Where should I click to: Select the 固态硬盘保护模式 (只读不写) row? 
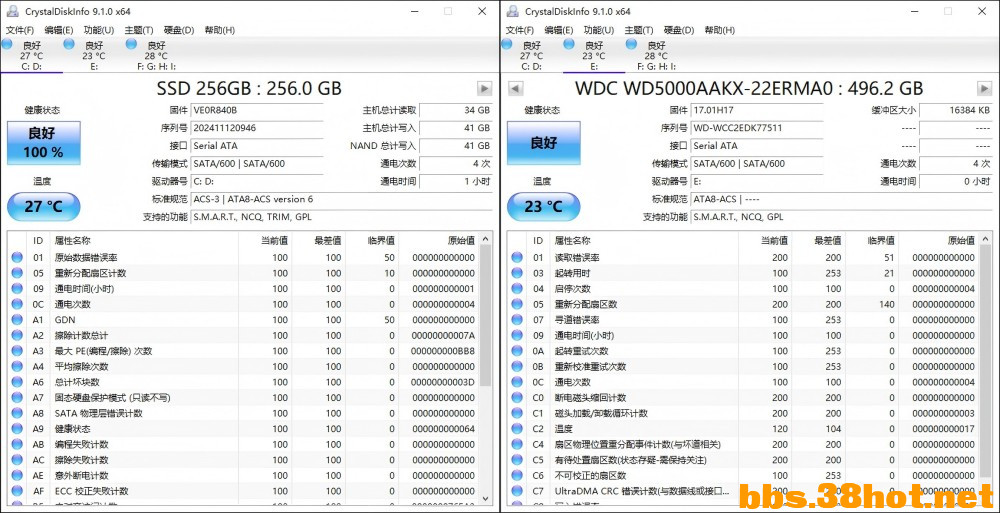tap(244, 398)
